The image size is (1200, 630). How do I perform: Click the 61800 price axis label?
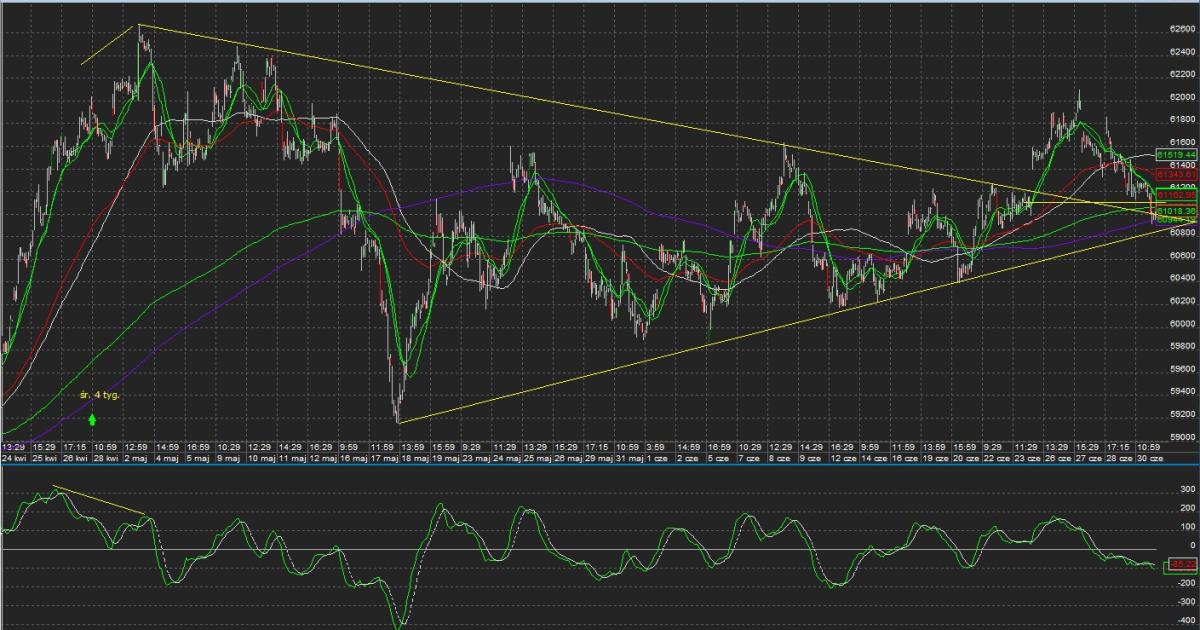coord(1180,120)
